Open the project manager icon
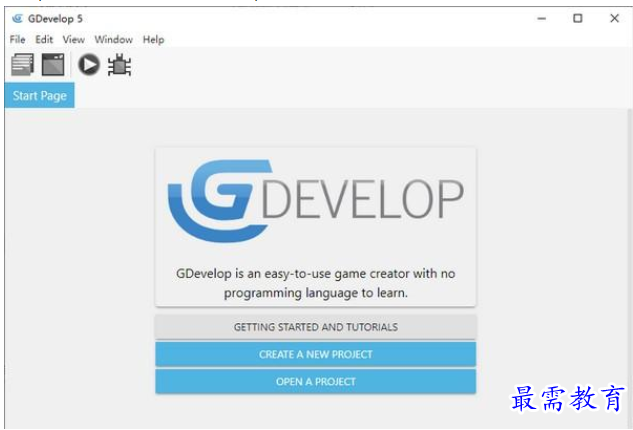 22,65
